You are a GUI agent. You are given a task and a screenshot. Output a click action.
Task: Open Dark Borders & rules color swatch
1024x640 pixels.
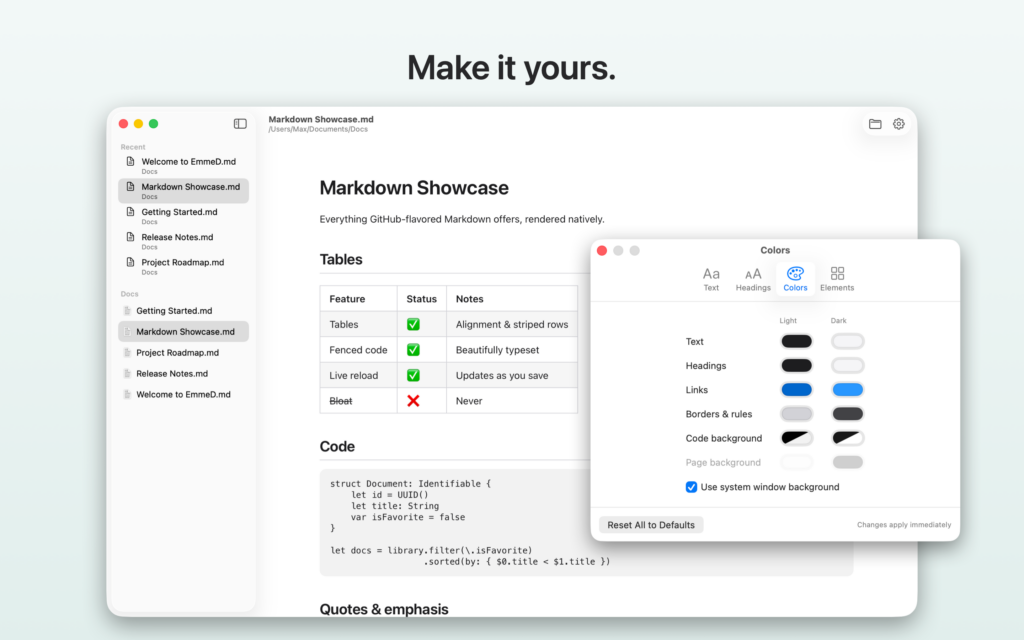click(x=847, y=414)
